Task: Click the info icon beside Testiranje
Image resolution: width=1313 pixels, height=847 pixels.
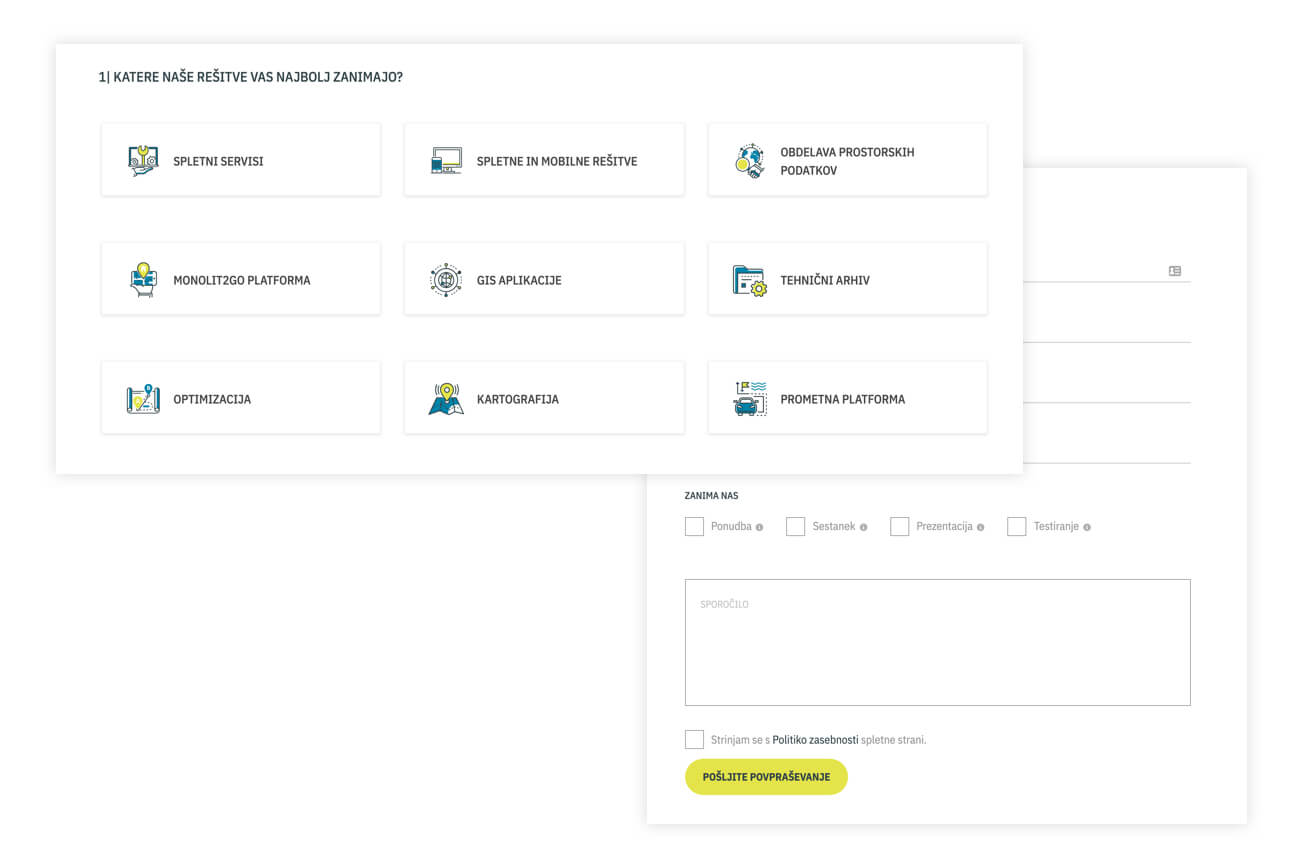Action: (x=1087, y=527)
